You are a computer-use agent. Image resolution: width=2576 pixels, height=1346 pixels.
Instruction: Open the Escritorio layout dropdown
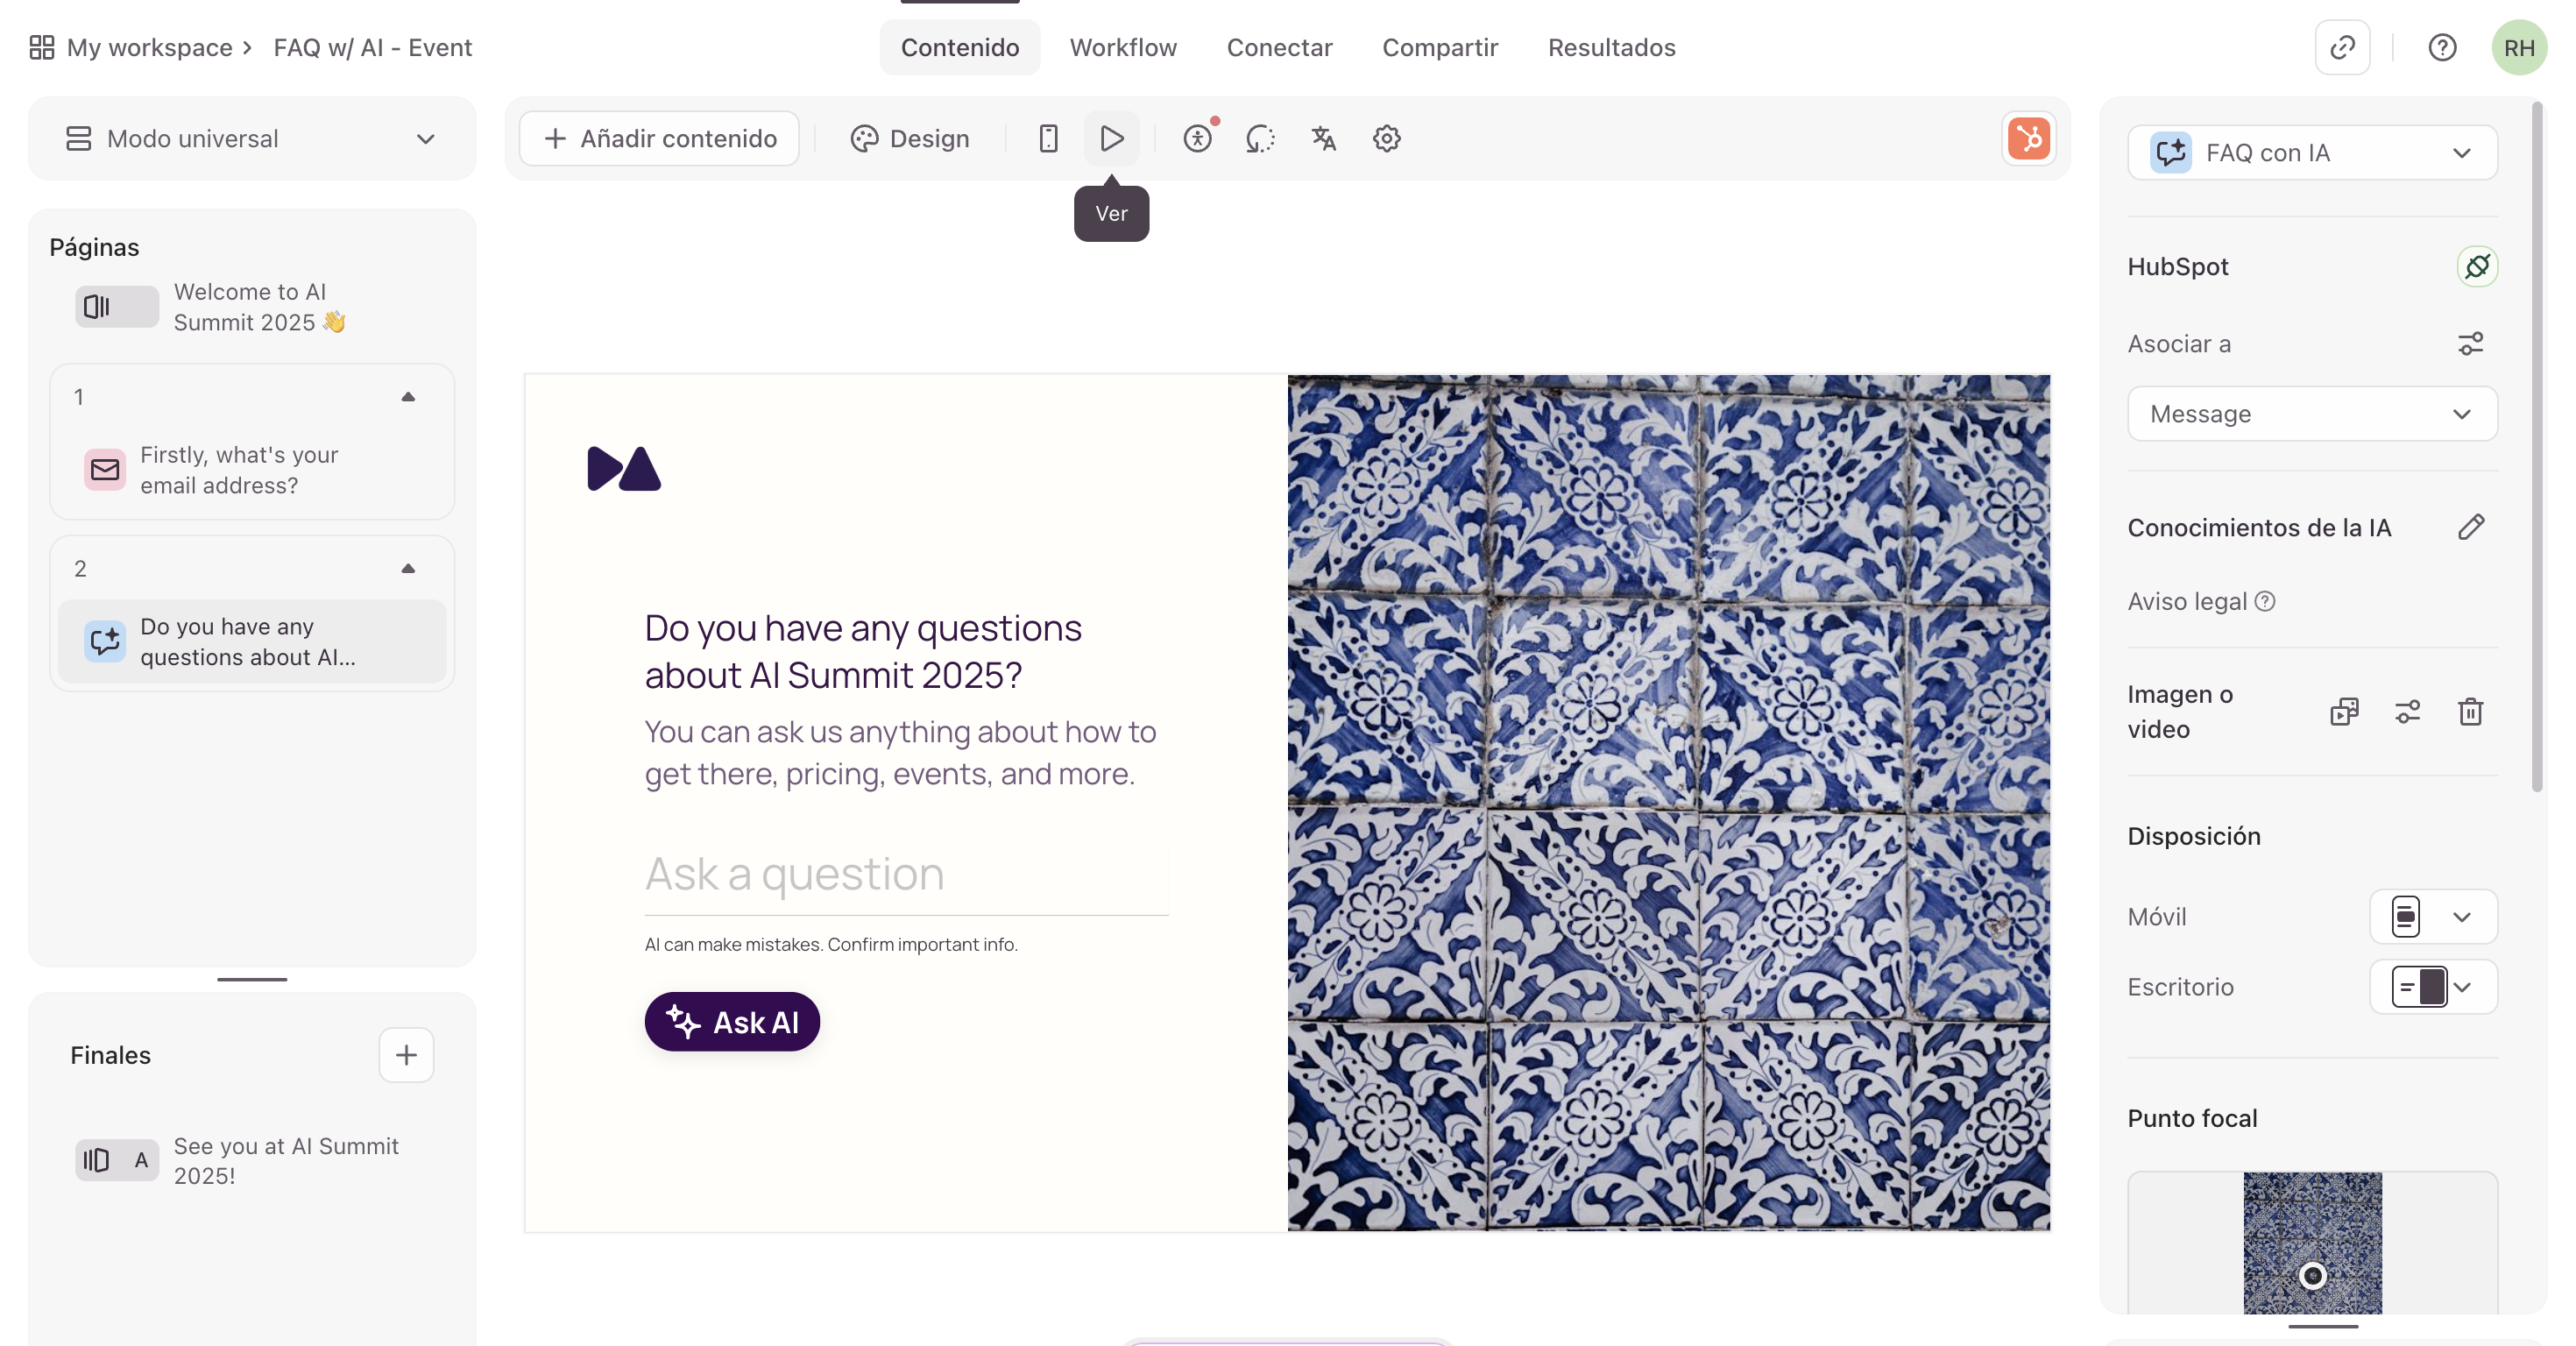[2432, 986]
